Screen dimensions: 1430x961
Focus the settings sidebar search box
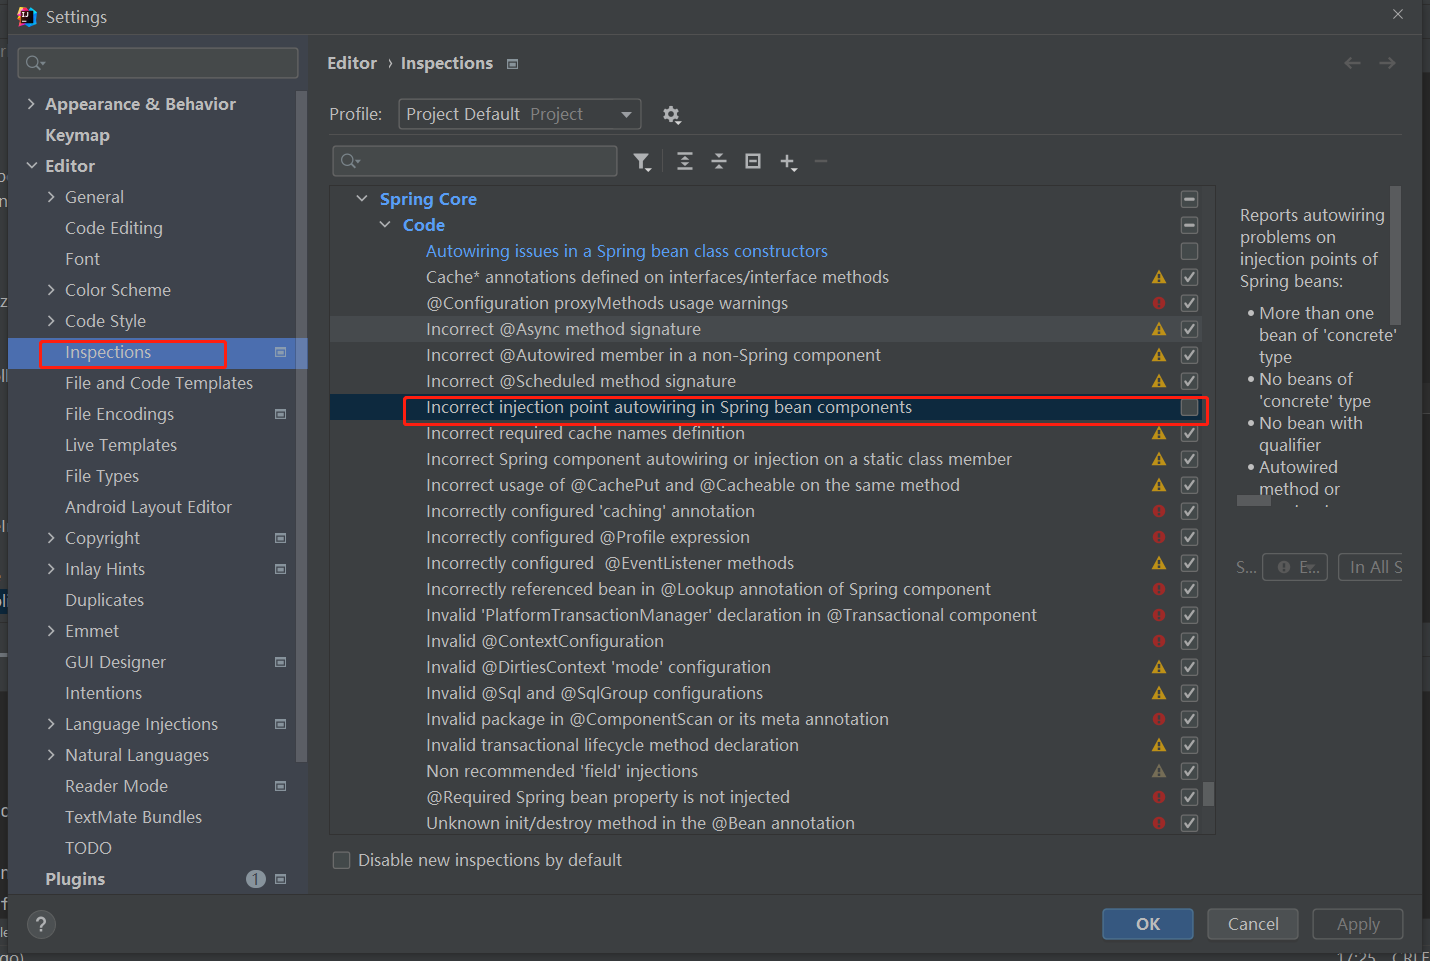pos(158,63)
